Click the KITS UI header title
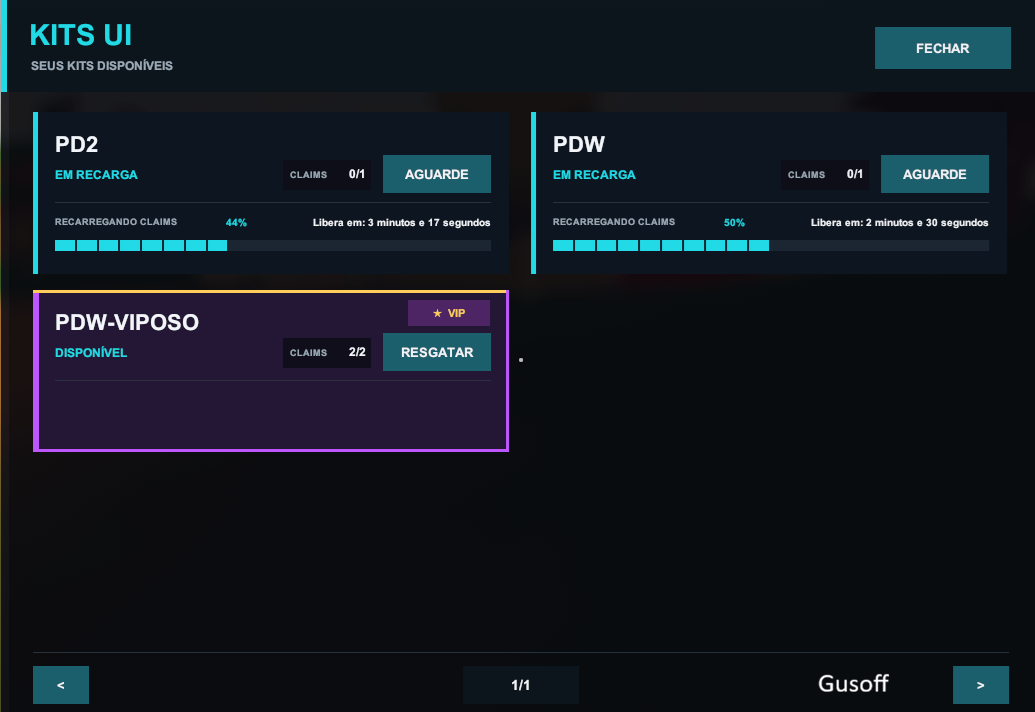Screen dimensions: 1035x712 tap(81, 35)
